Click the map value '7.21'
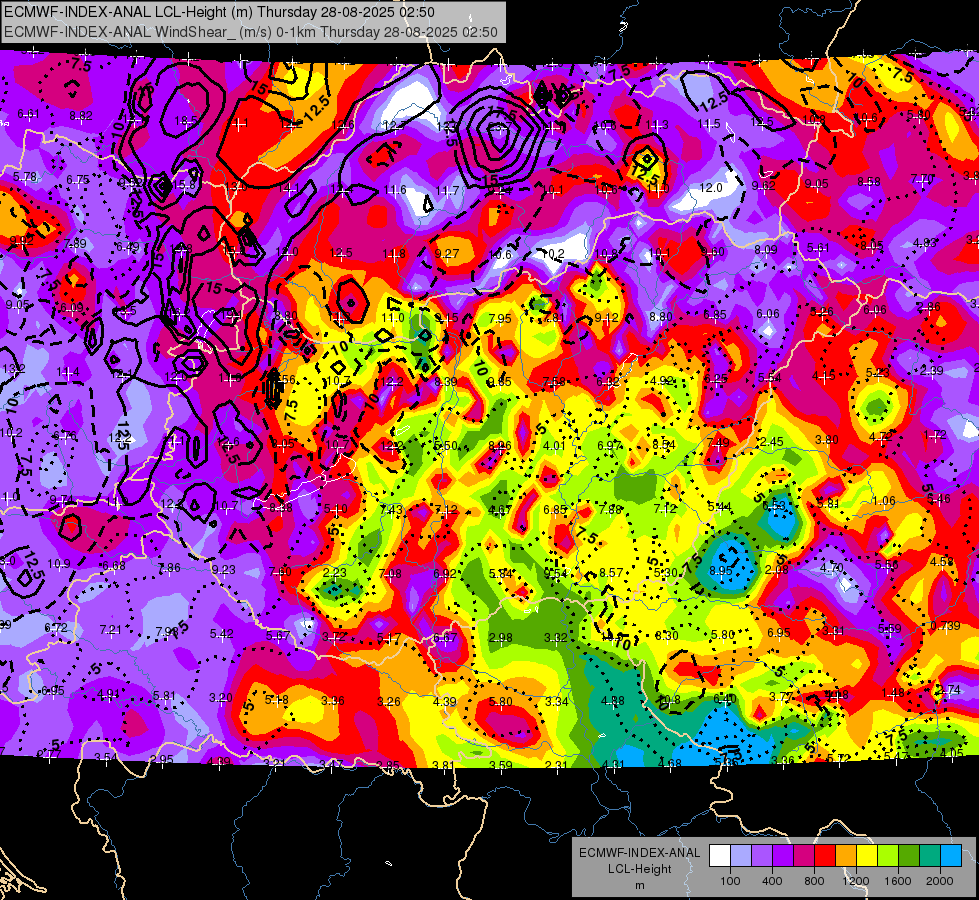The height and width of the screenshot is (900, 979). [x=111, y=629]
